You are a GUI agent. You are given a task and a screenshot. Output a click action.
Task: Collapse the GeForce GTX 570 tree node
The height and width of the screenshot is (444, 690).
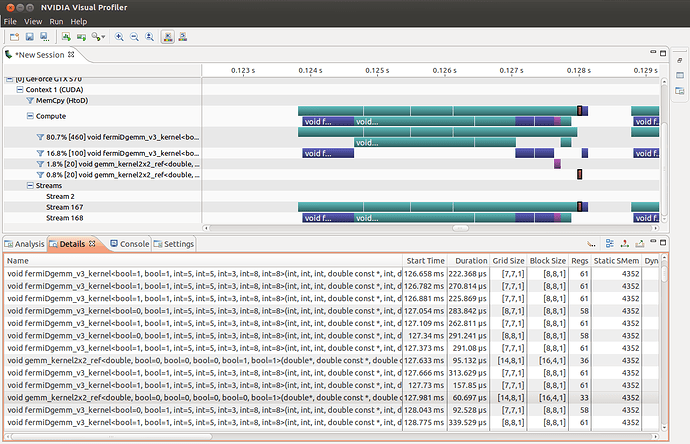(x=9, y=79)
